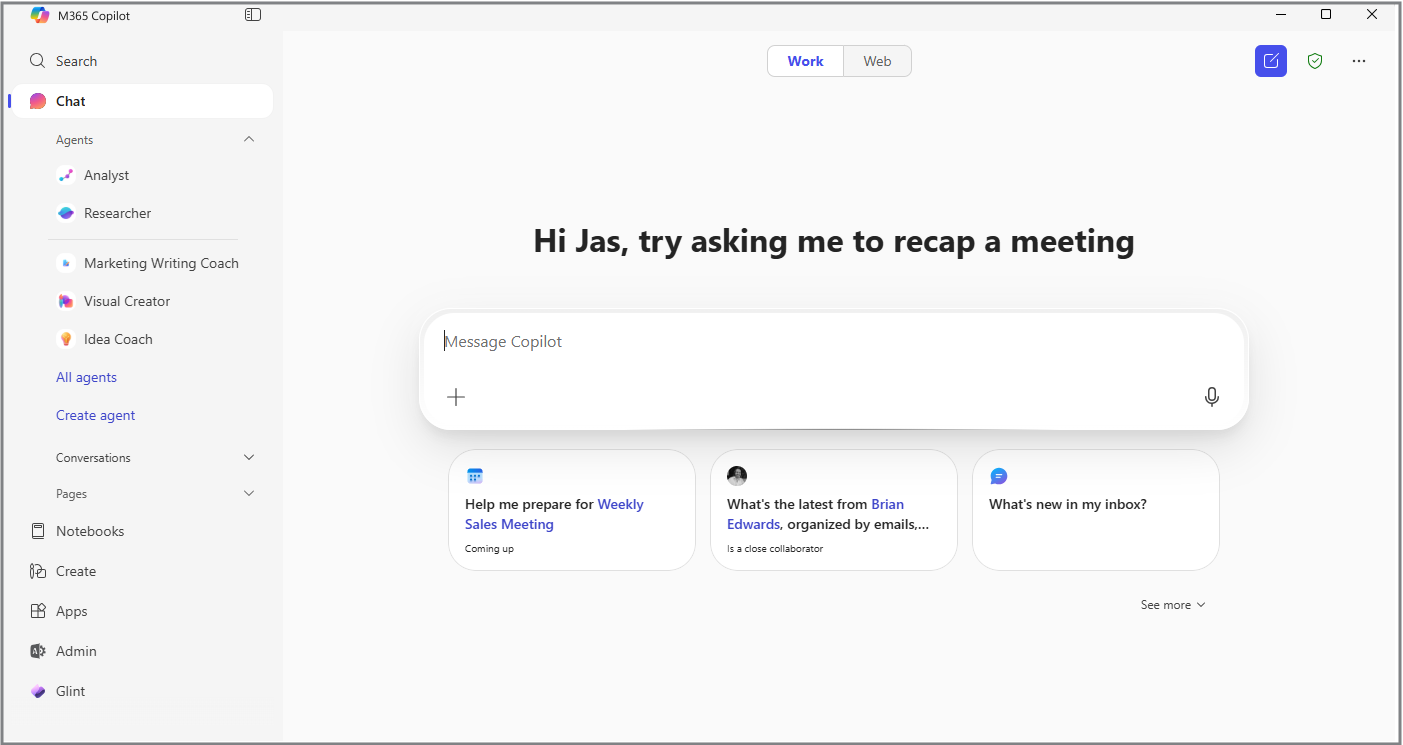Click the M365 Copilot logo icon
Image resolution: width=1403 pixels, height=745 pixels.
[40, 15]
